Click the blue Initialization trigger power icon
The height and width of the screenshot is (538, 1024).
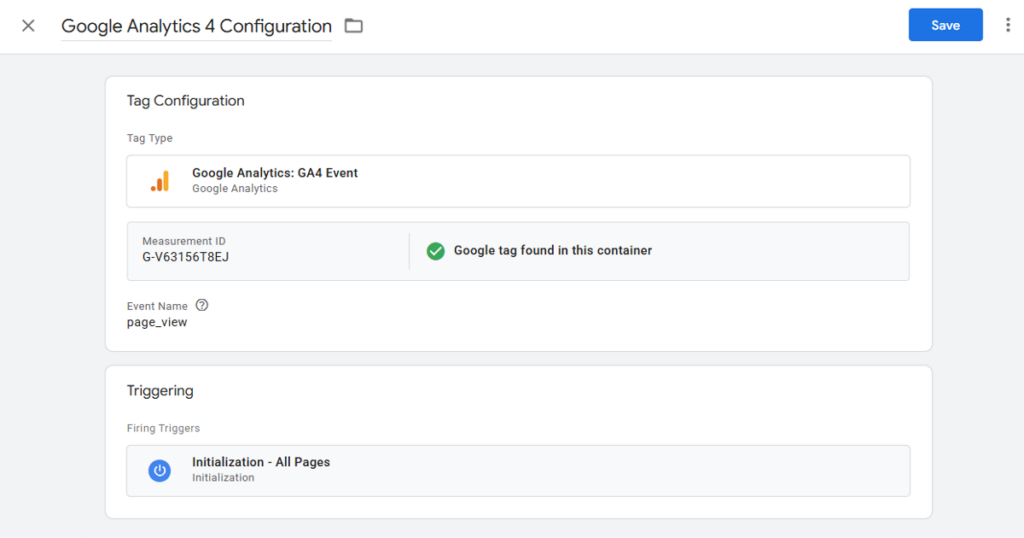[160, 470]
